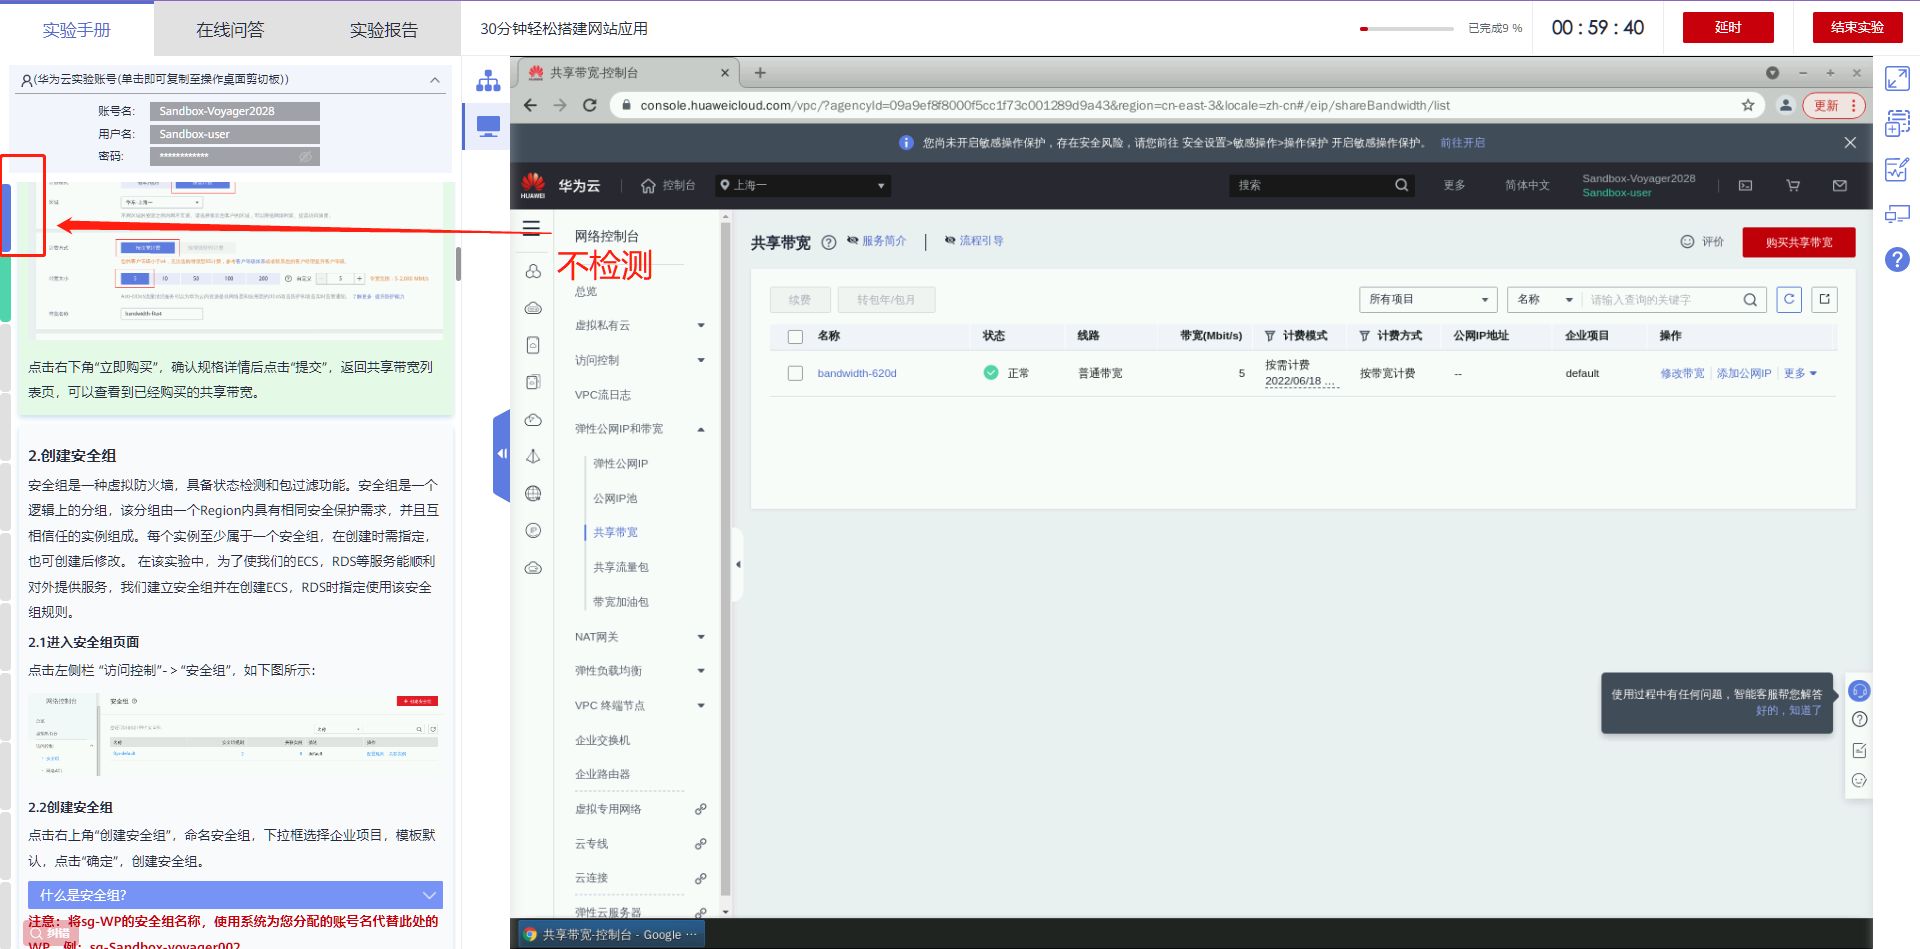
Task: Go back in browser history
Action: point(530,105)
